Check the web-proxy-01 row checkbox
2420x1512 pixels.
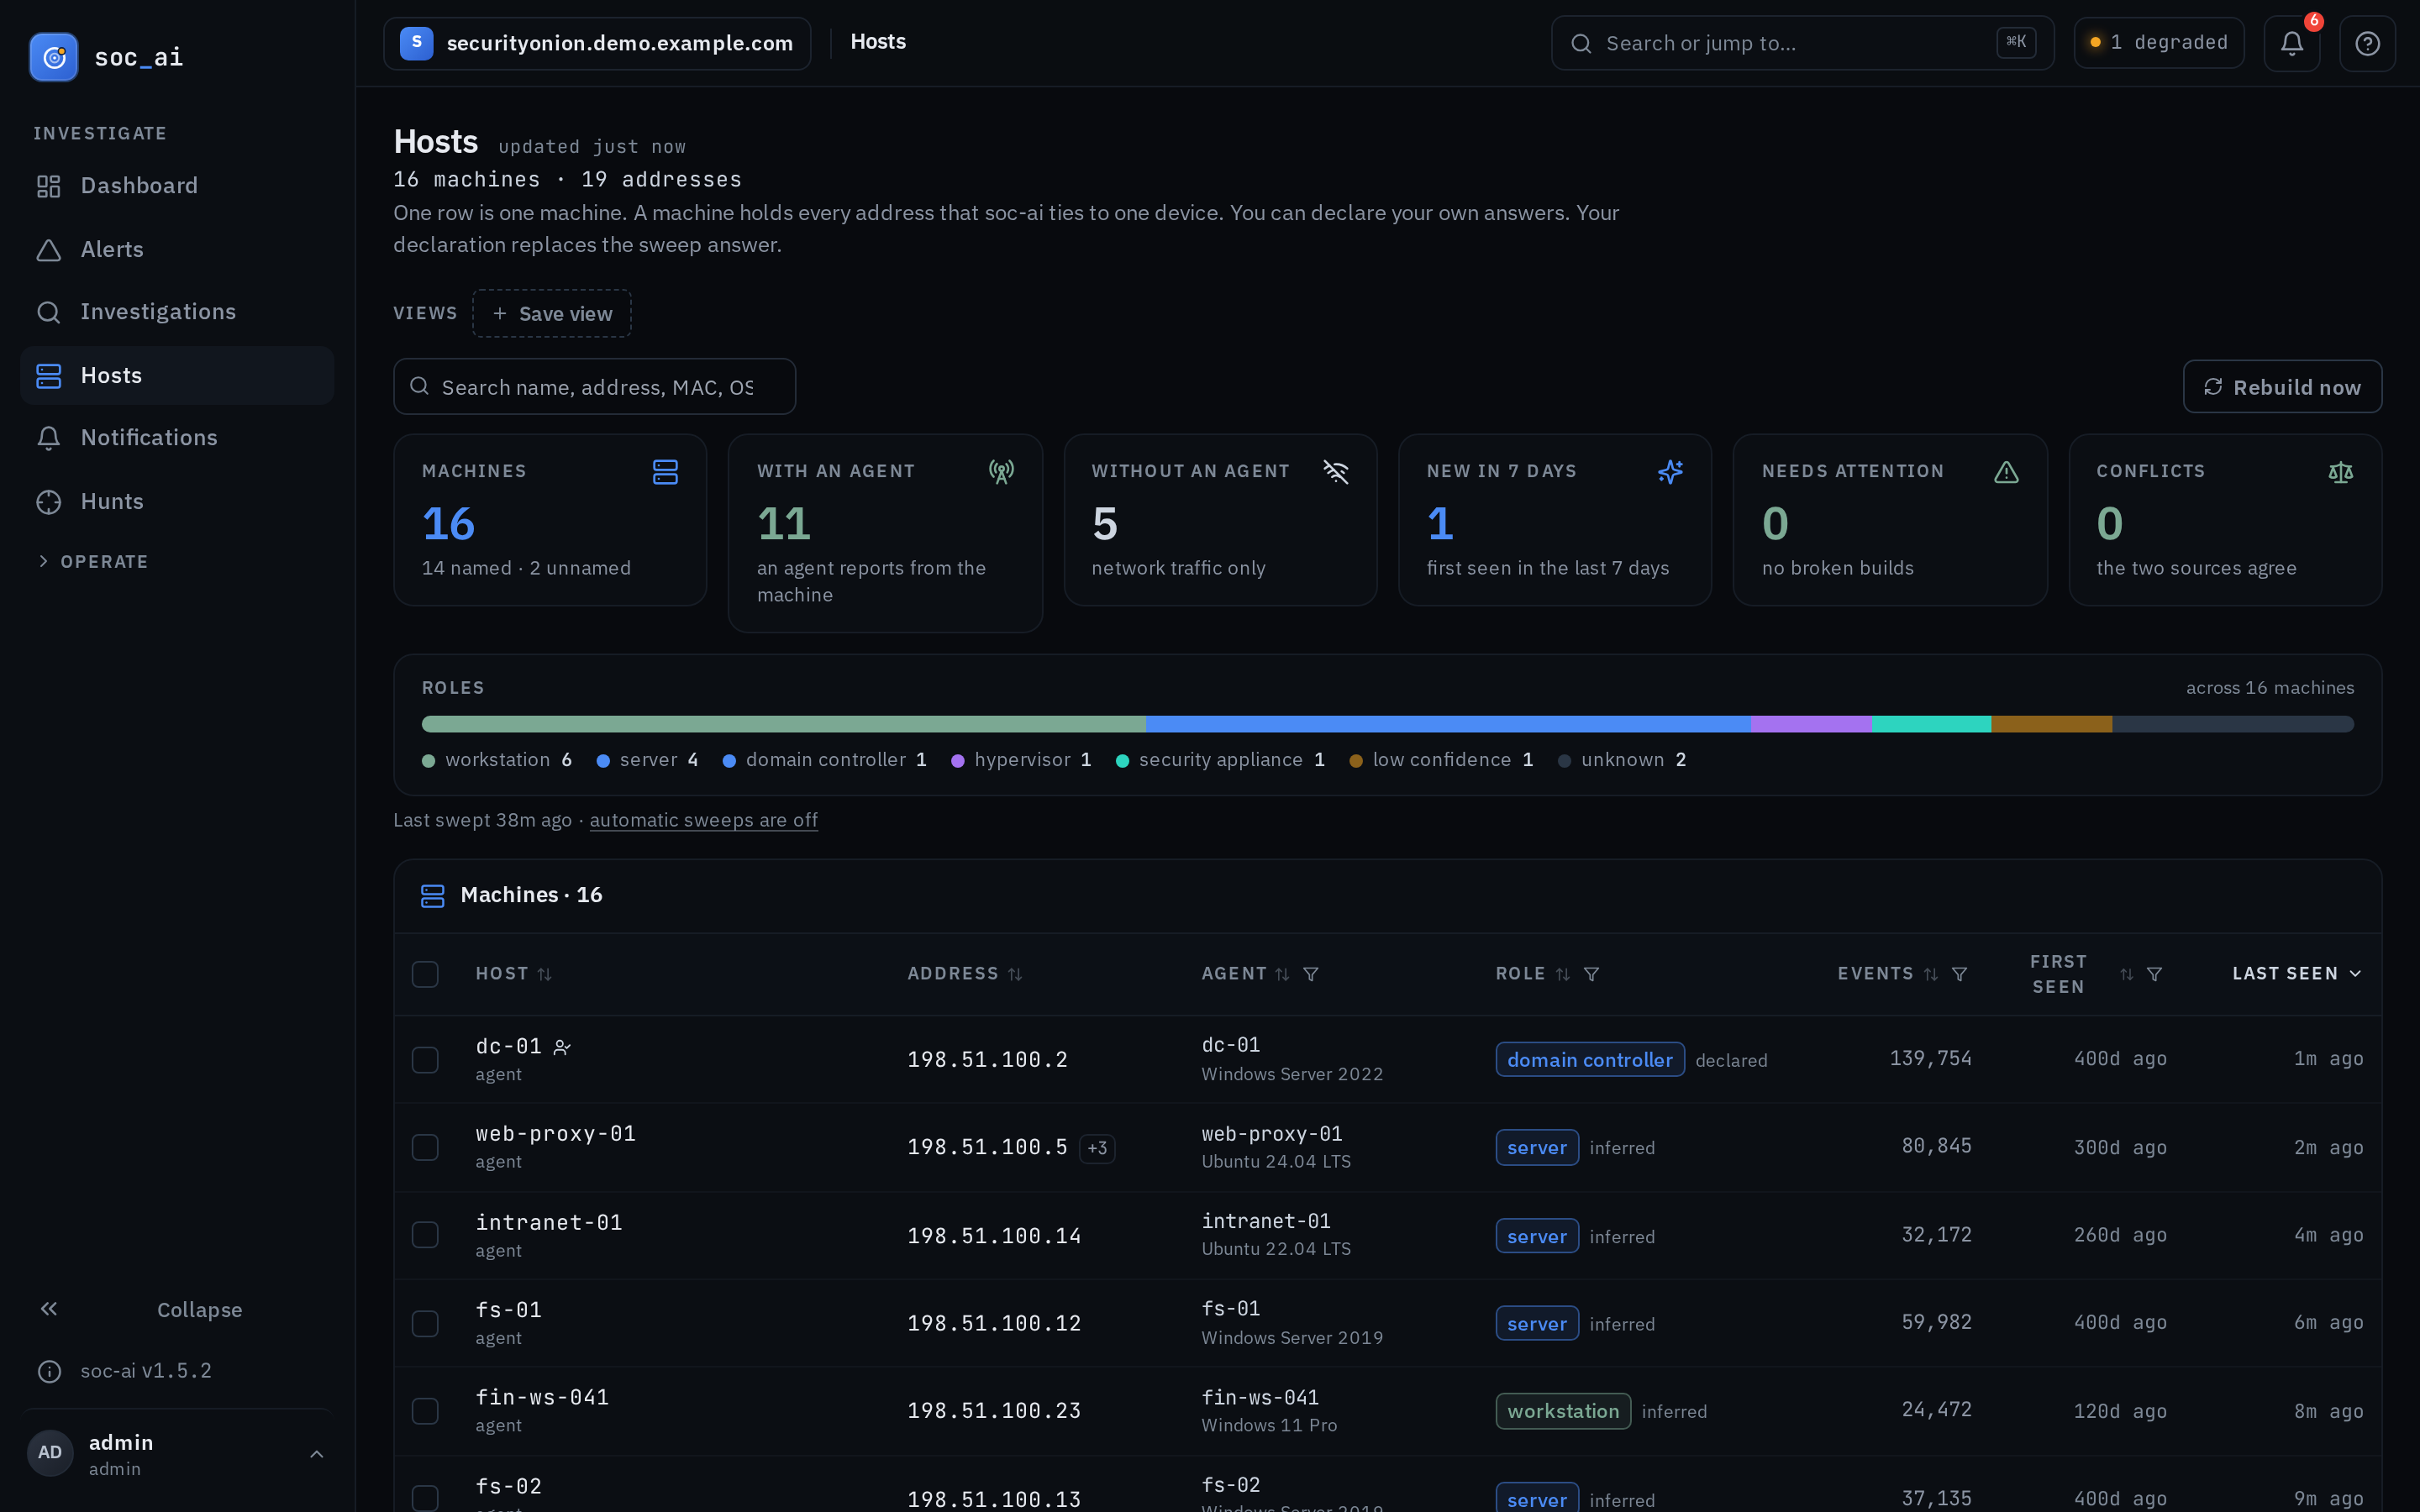click(x=425, y=1147)
